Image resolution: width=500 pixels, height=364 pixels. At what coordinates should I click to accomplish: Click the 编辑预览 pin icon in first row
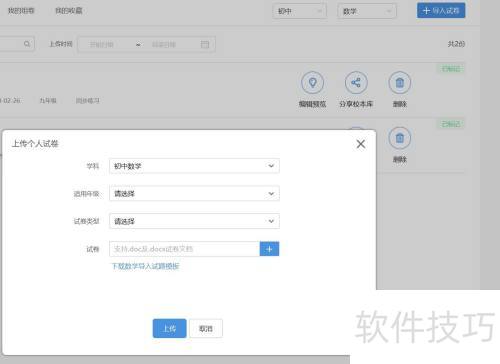[x=312, y=82]
